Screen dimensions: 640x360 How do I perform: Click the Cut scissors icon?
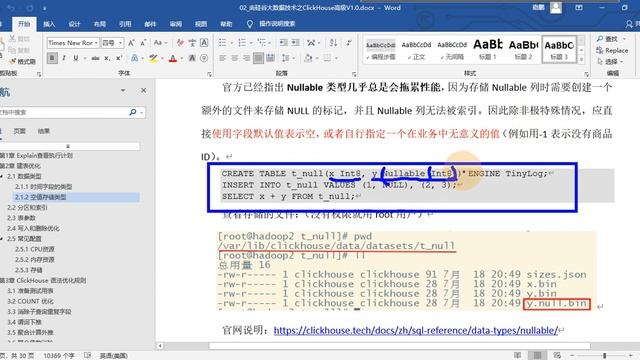(x=11, y=38)
